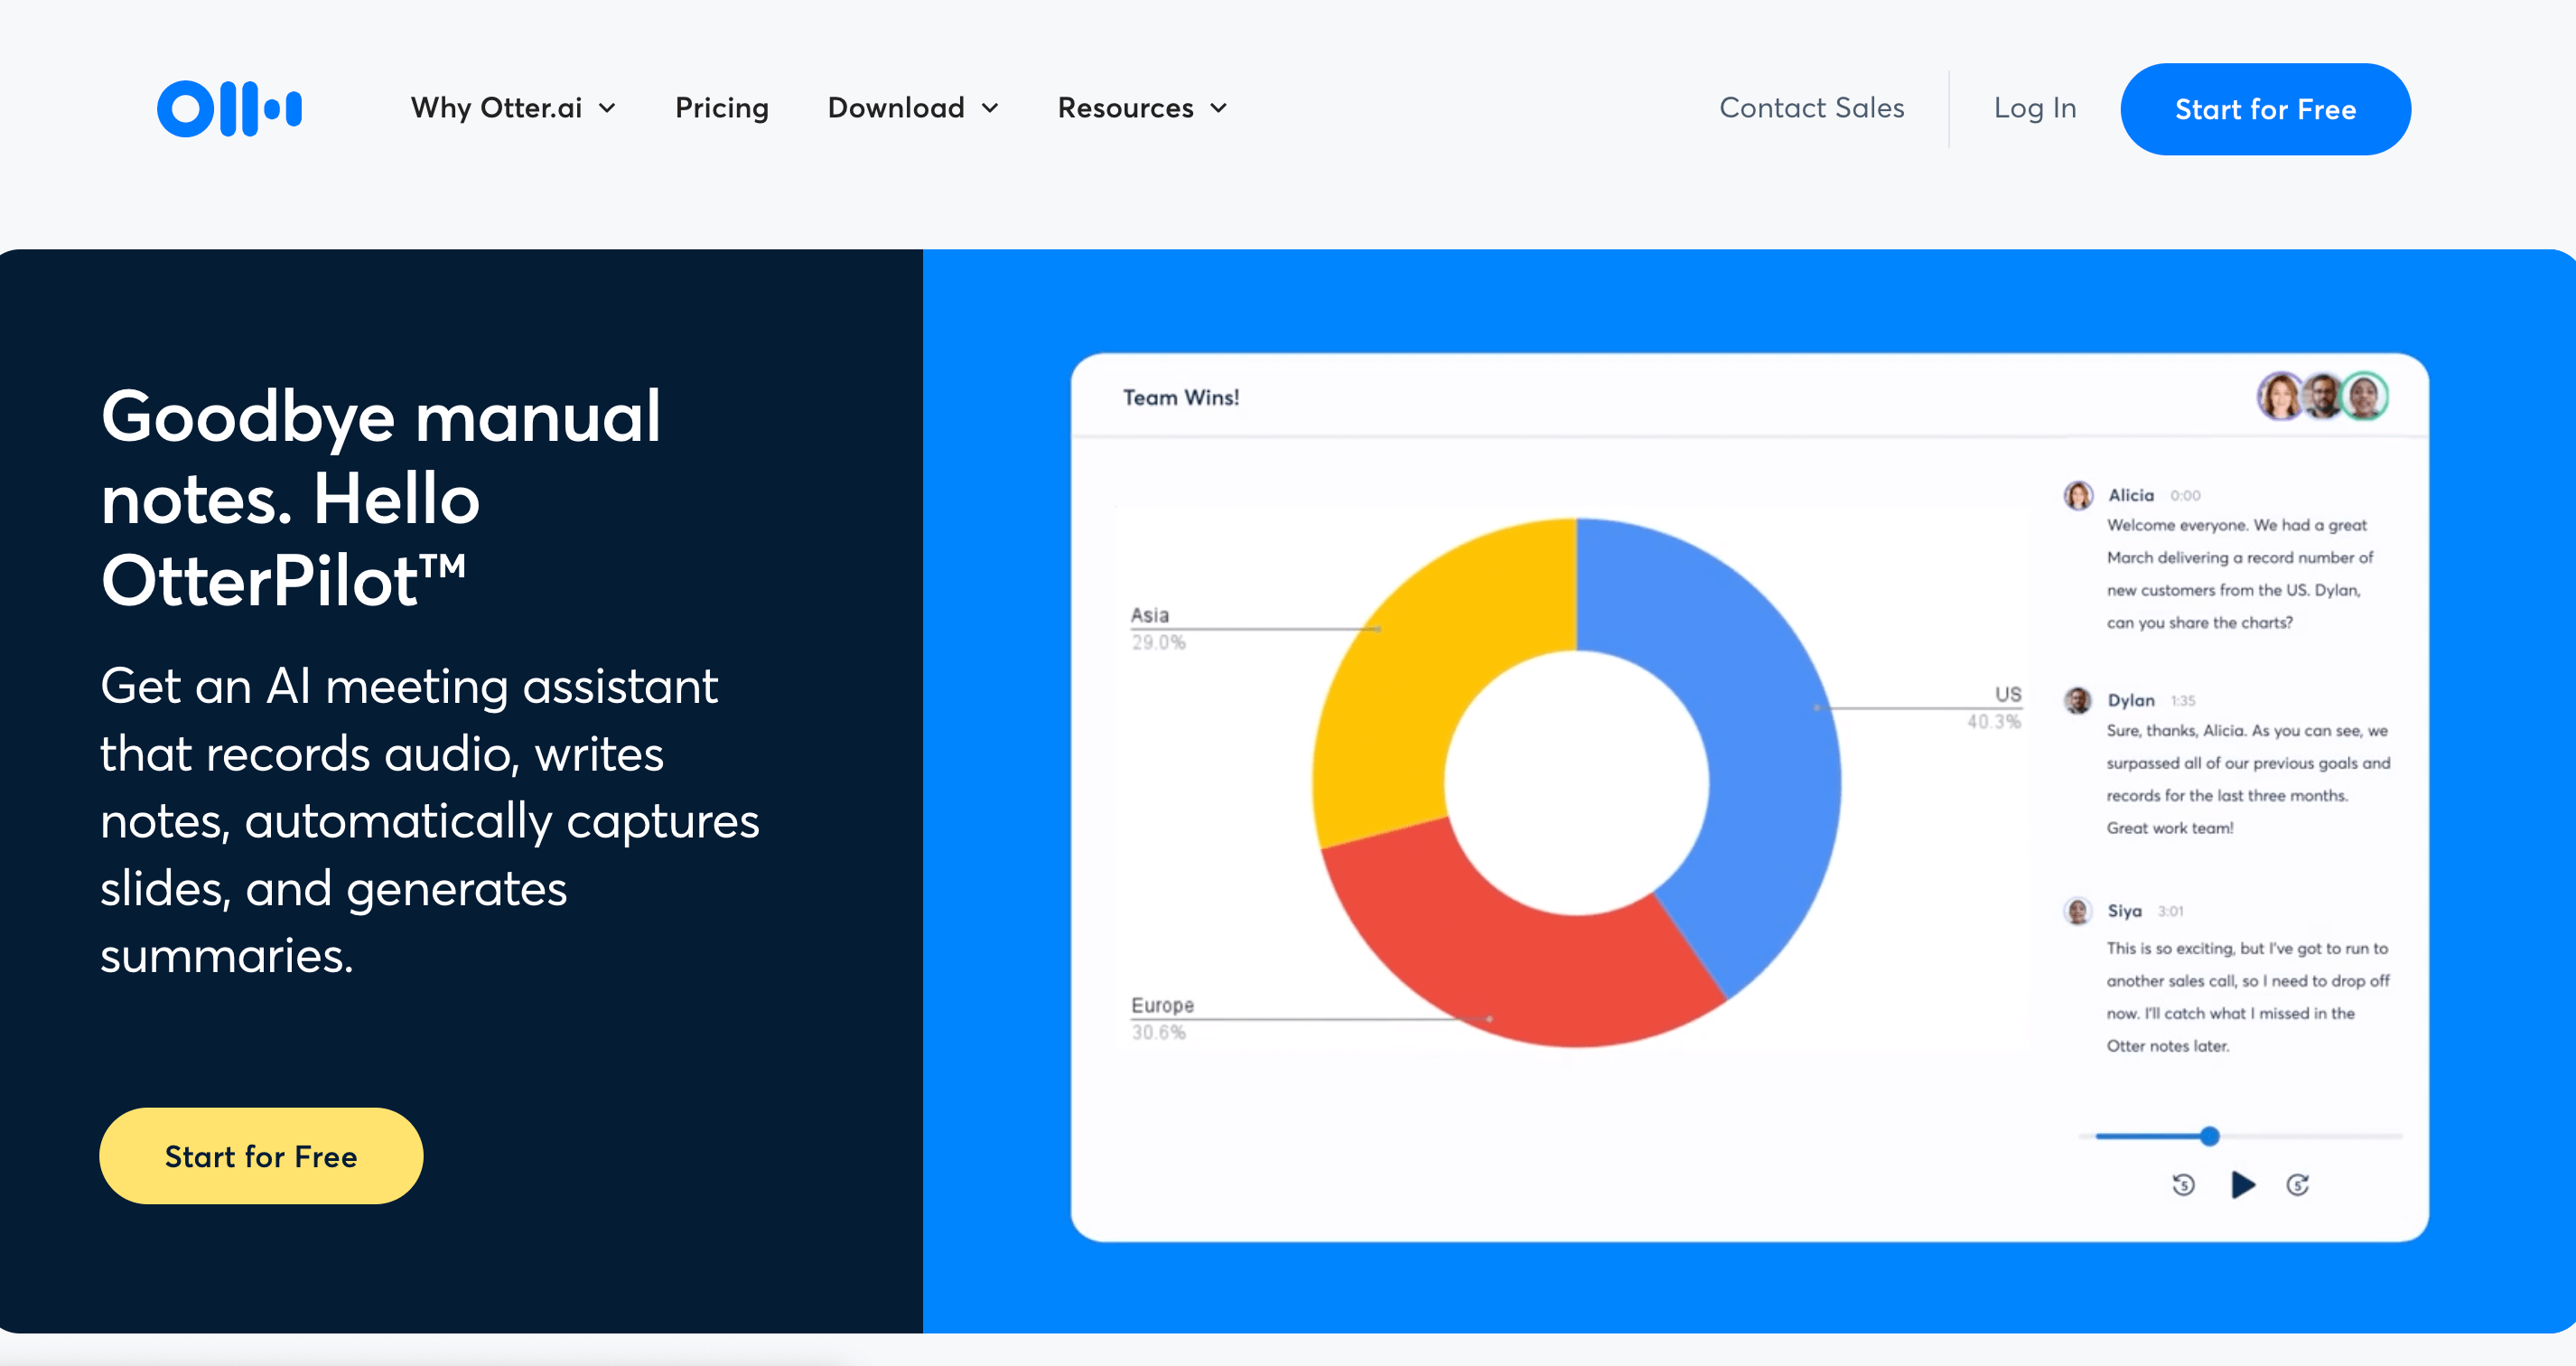Click the speaker name 'Dylan'
This screenshot has width=2576, height=1366.
point(2131,700)
